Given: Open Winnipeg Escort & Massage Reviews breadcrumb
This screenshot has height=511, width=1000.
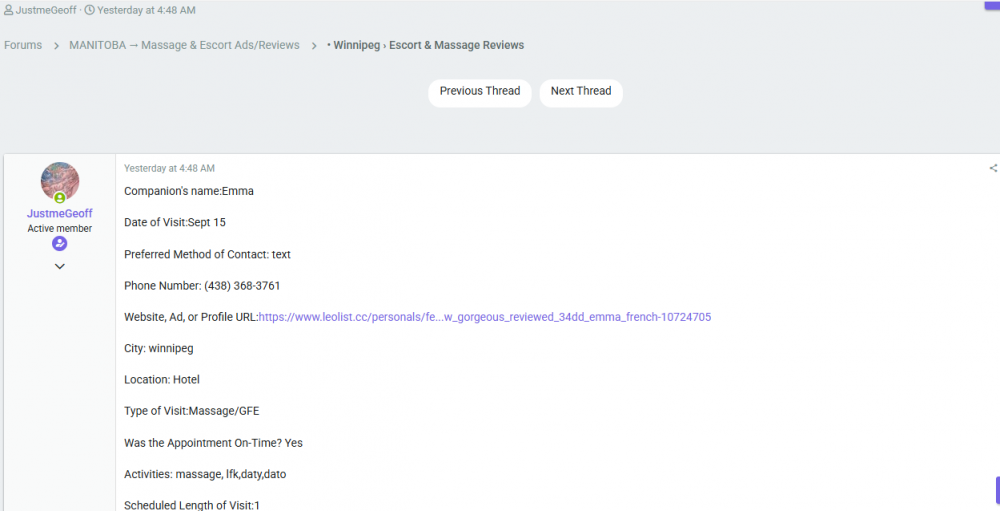Looking at the screenshot, I should click(428, 45).
